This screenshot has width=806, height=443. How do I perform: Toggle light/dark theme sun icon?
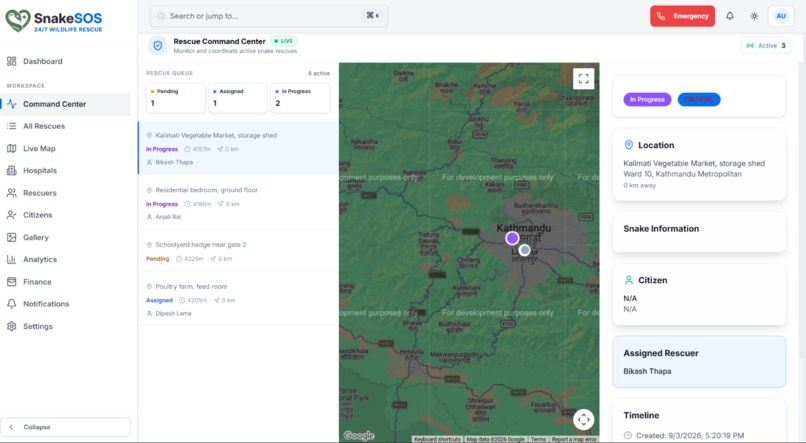(754, 16)
